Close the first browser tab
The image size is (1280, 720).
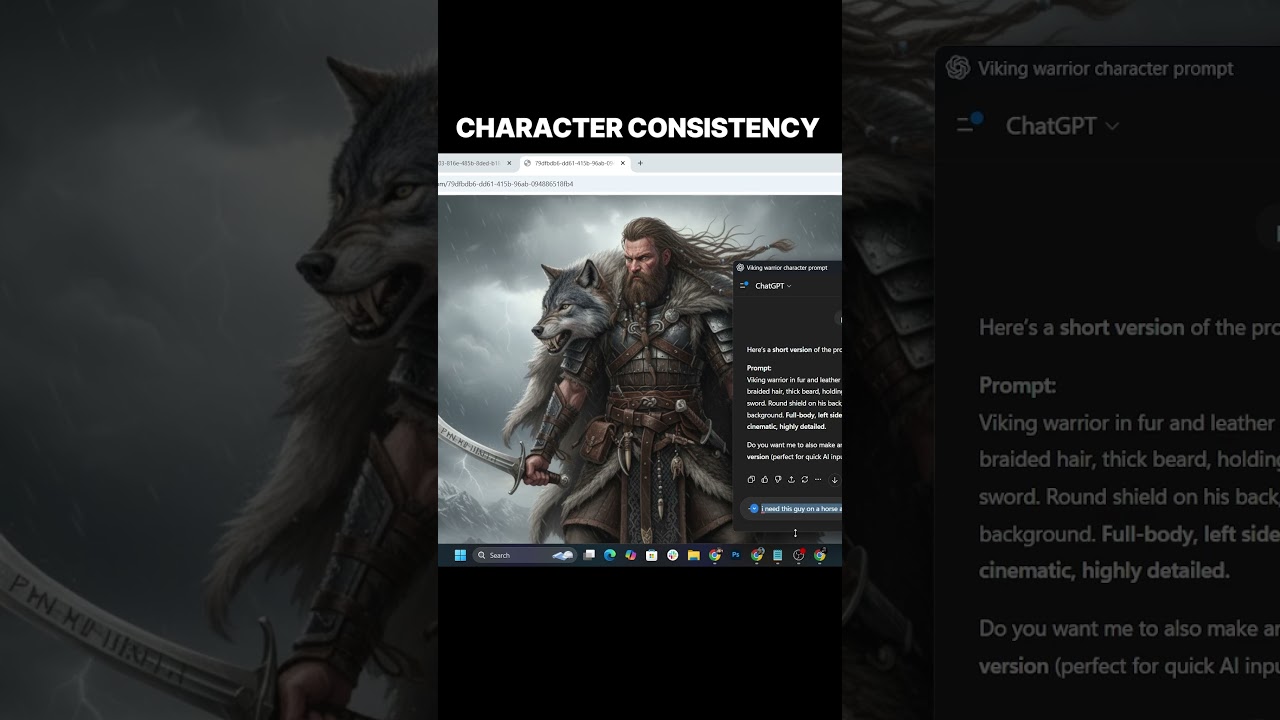pyautogui.click(x=509, y=163)
